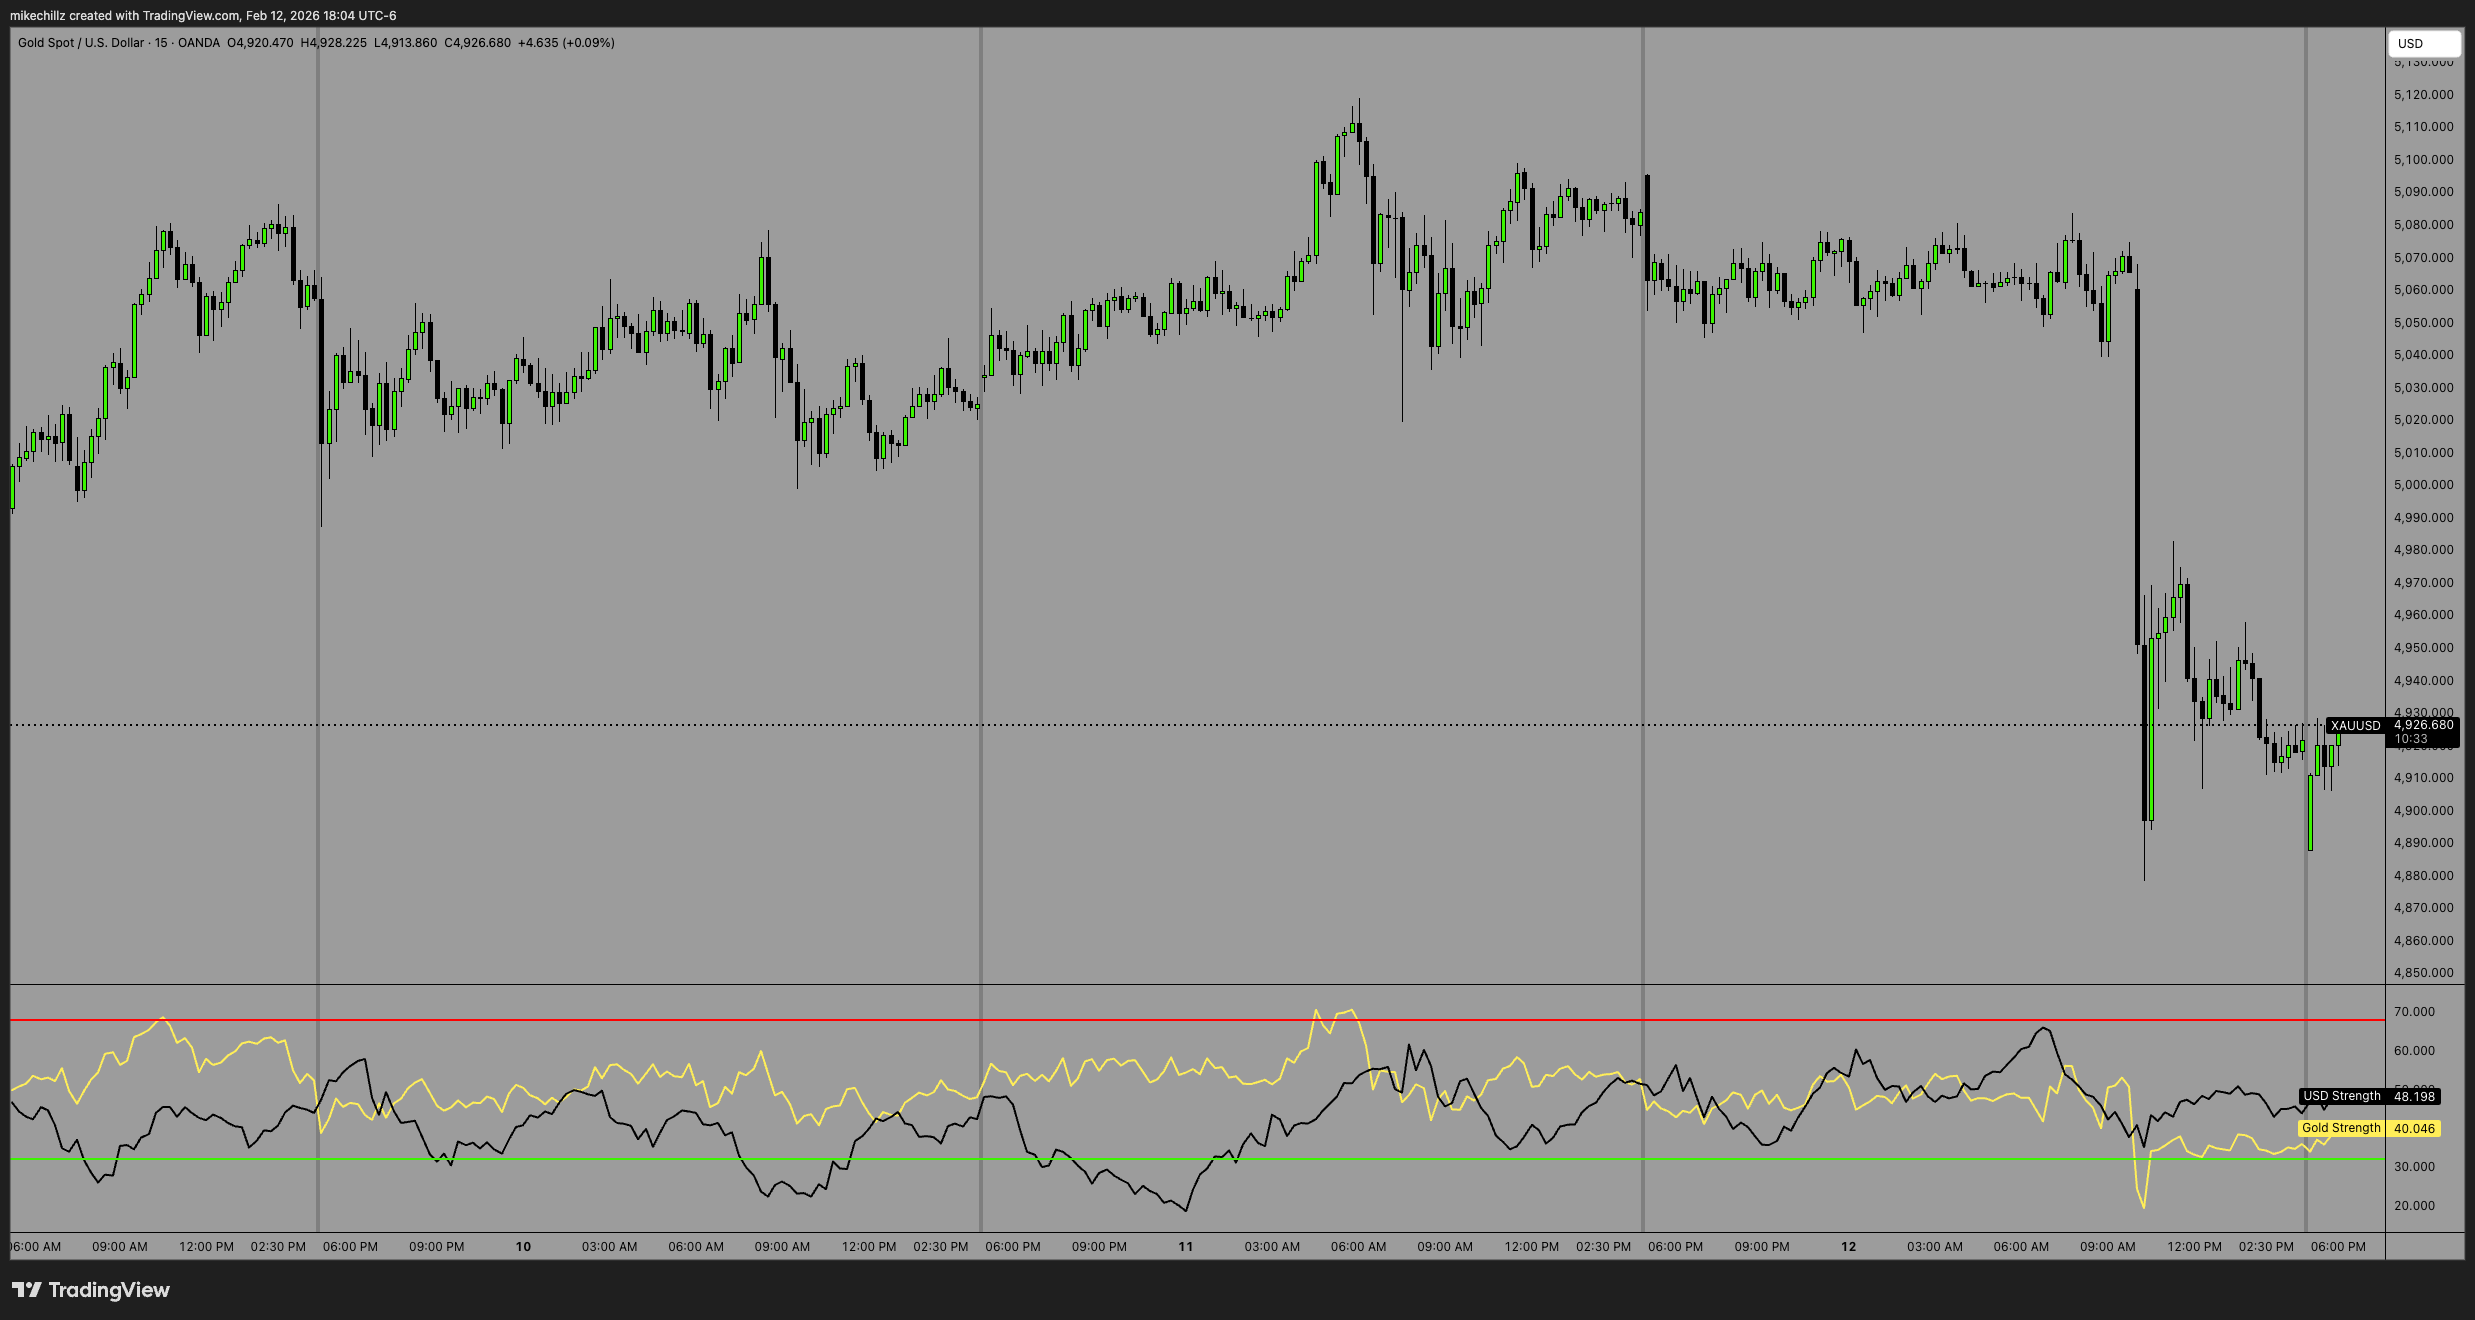This screenshot has height=1320, width=2475.
Task: Click the 5,060.000 price axis label
Action: [2423, 290]
